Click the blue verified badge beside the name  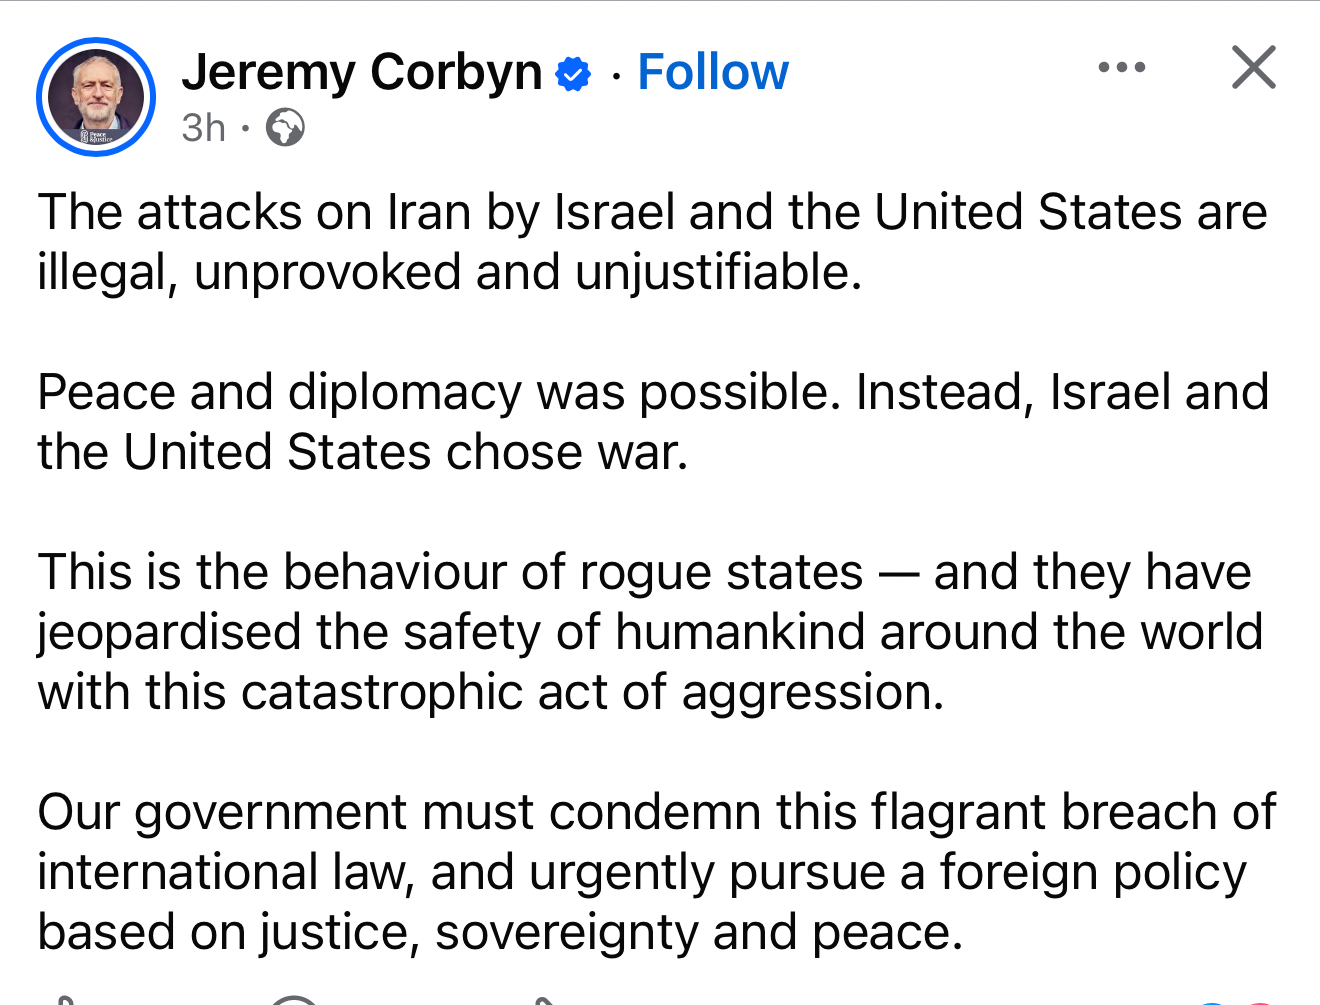click(573, 74)
